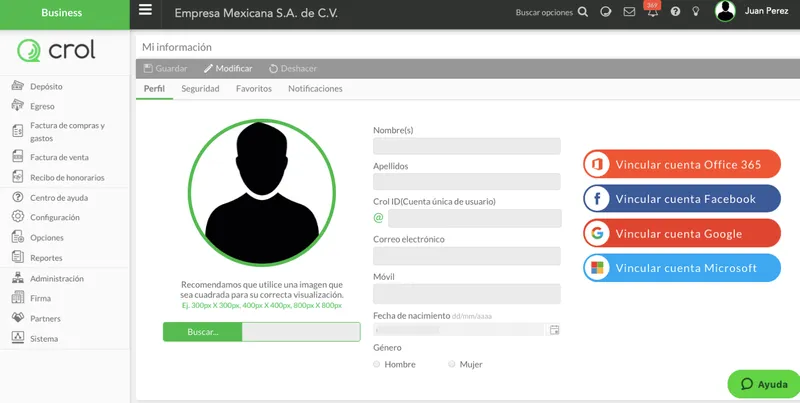Click Vincular cuenta Office 365 text

point(688,165)
